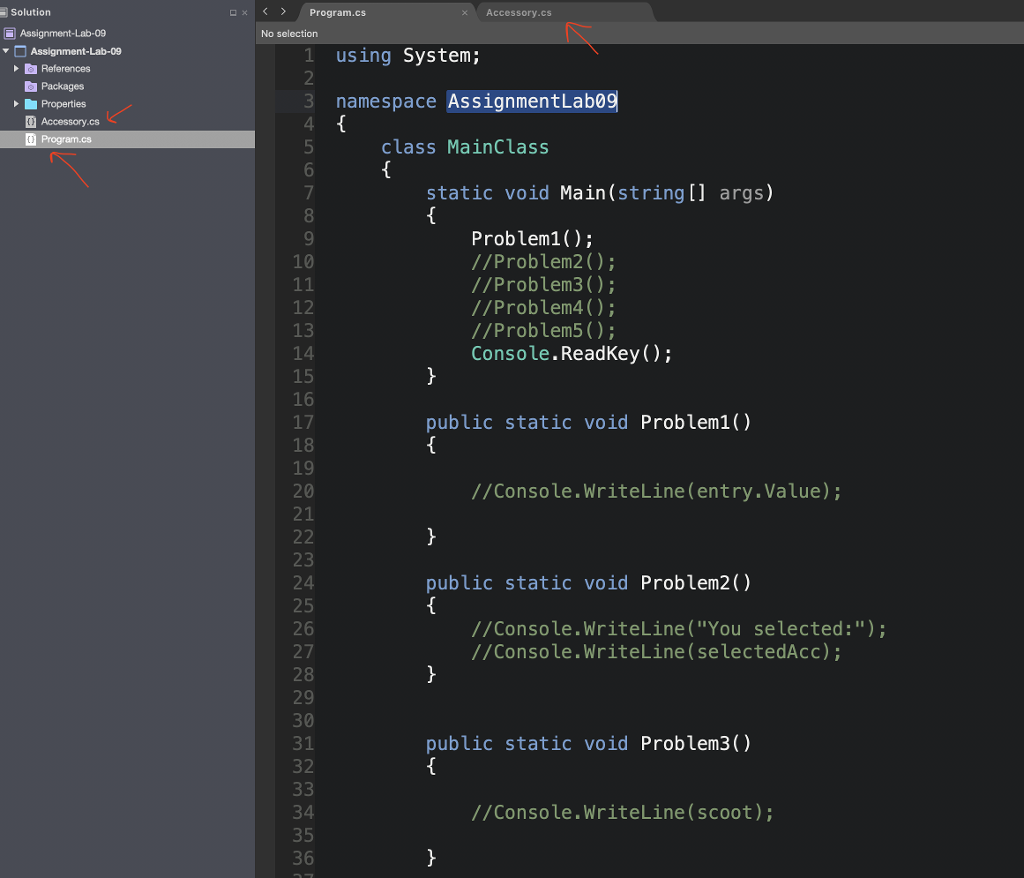The image size is (1024, 878).
Task: Click line number 9 in the editor gutter
Action: pyautogui.click(x=308, y=238)
